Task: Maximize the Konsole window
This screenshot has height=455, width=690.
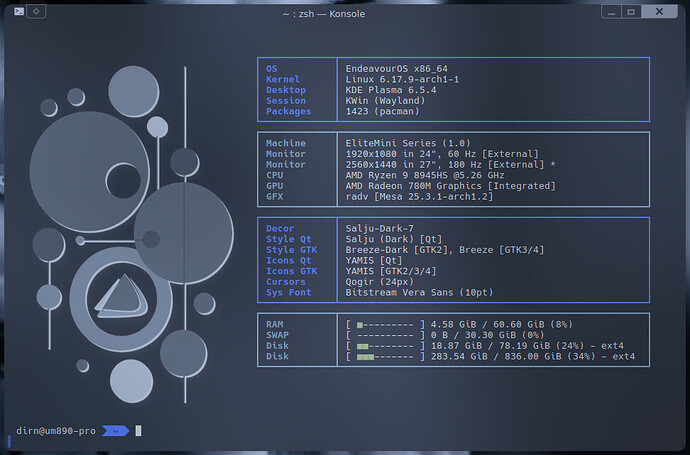Action: (632, 11)
